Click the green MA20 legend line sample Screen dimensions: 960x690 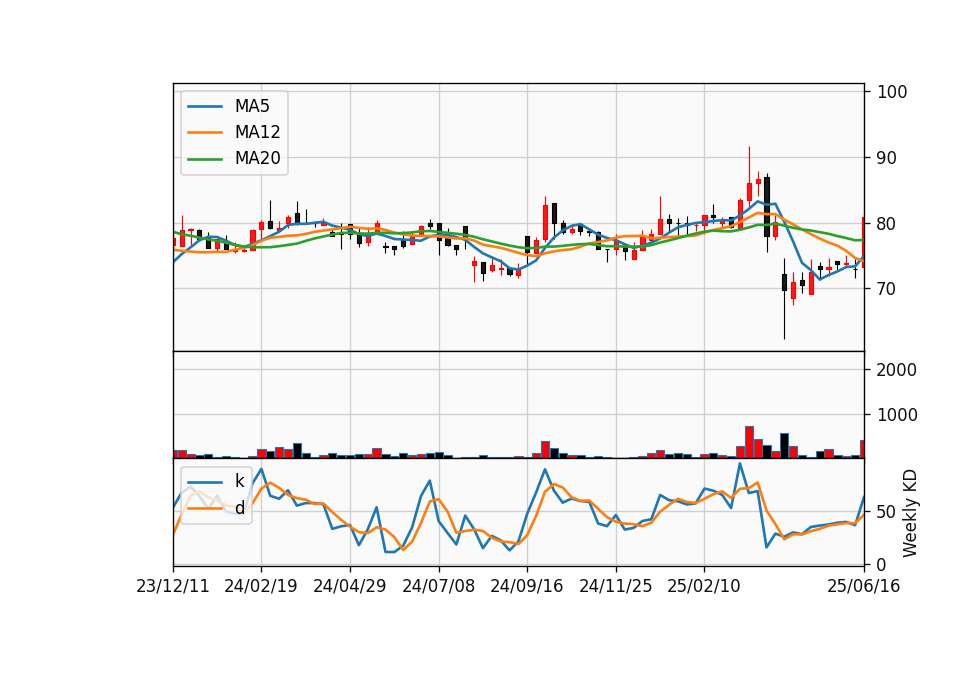(204, 159)
